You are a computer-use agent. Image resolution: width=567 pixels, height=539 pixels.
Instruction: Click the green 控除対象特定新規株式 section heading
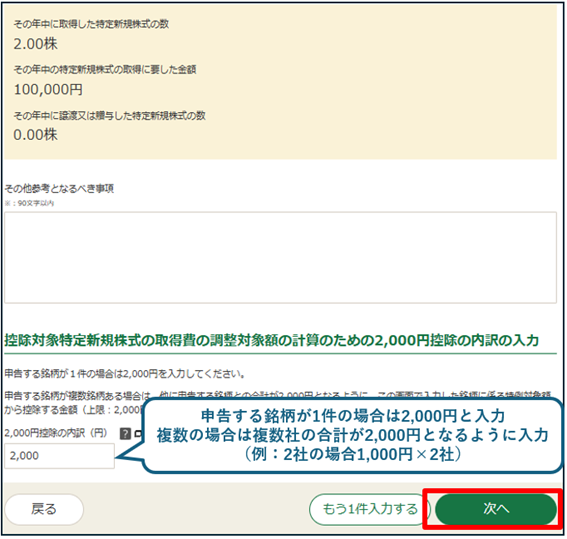[272, 340]
